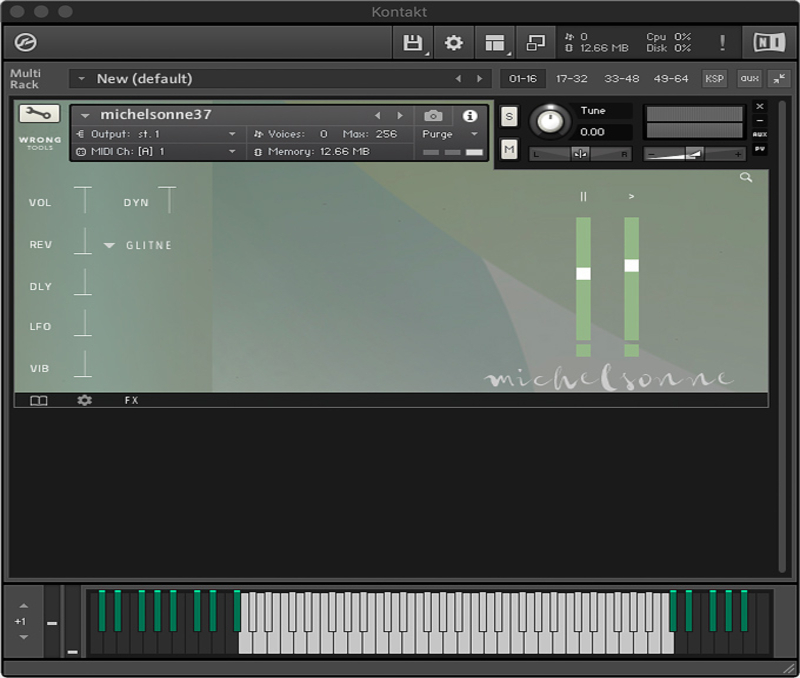
Task: Click the VOL control slider
Action: pos(83,199)
